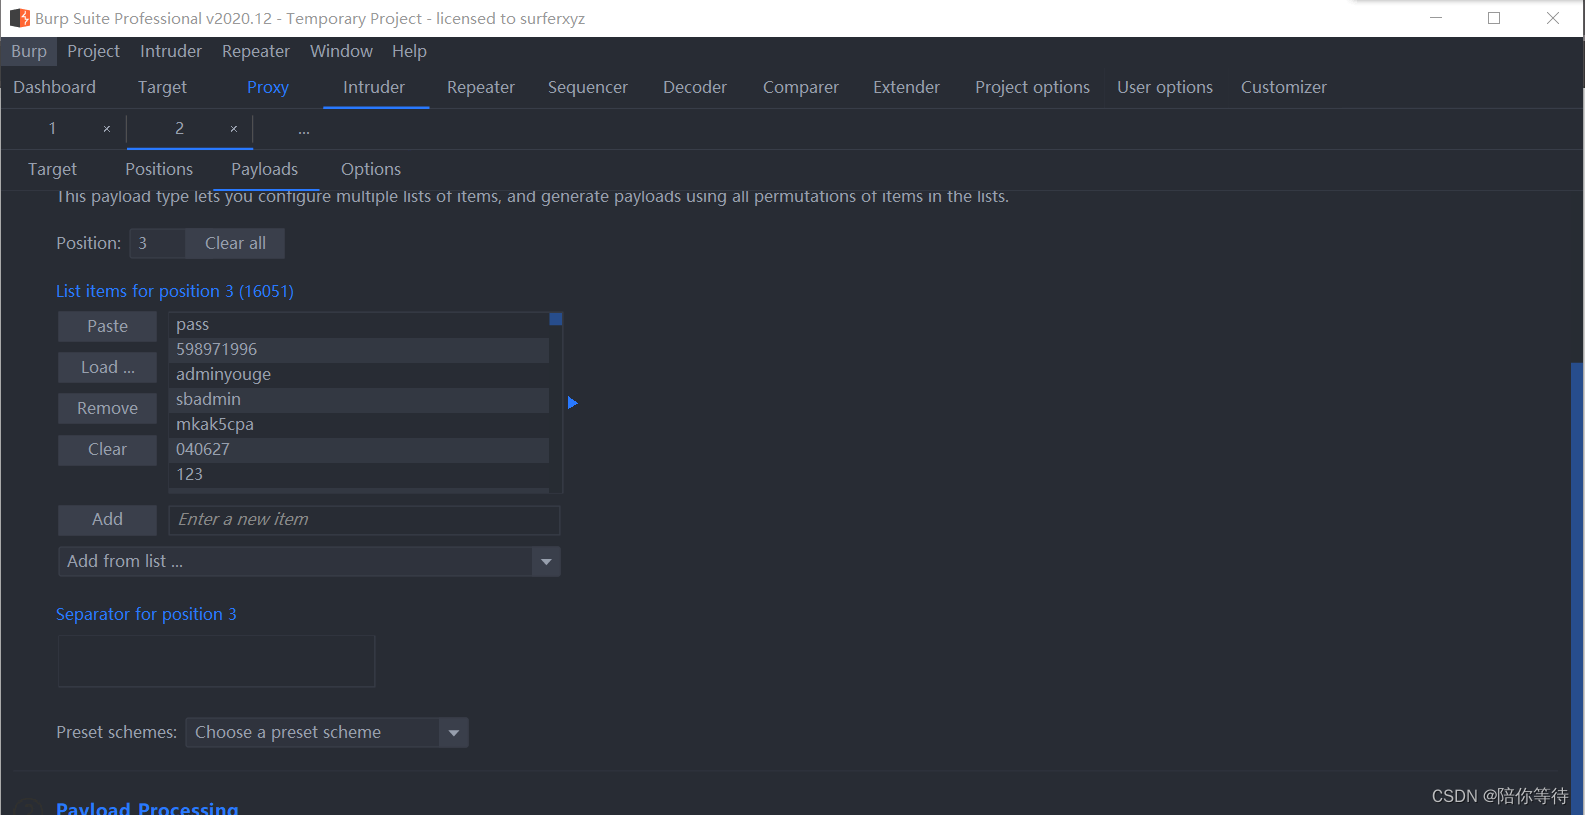
Task: Select the top-level Intruder tab
Action: pos(374,87)
